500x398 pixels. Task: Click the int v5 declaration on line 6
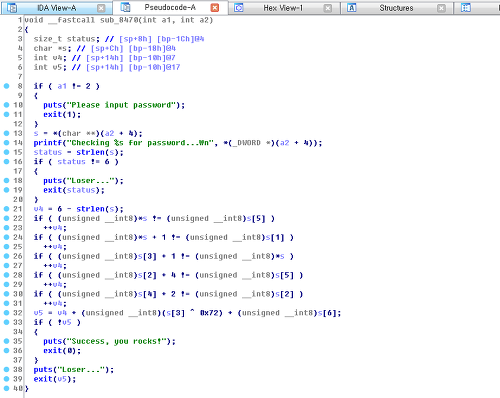click(x=50, y=67)
